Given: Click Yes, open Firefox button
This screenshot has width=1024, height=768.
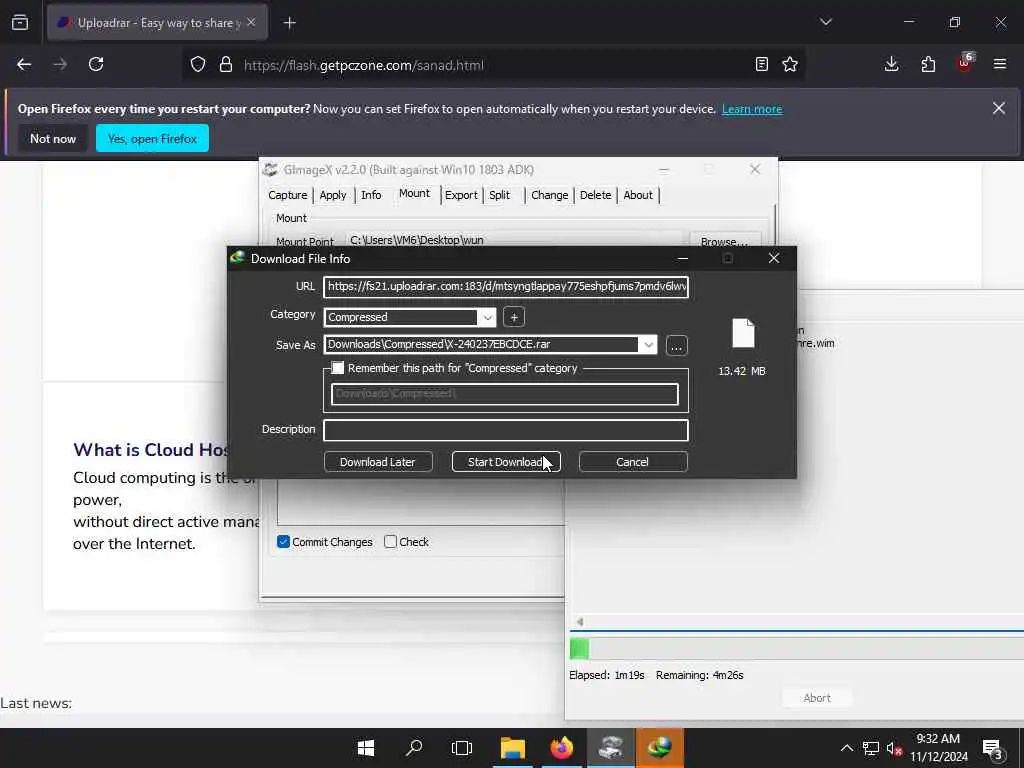Looking at the screenshot, I should [x=152, y=138].
